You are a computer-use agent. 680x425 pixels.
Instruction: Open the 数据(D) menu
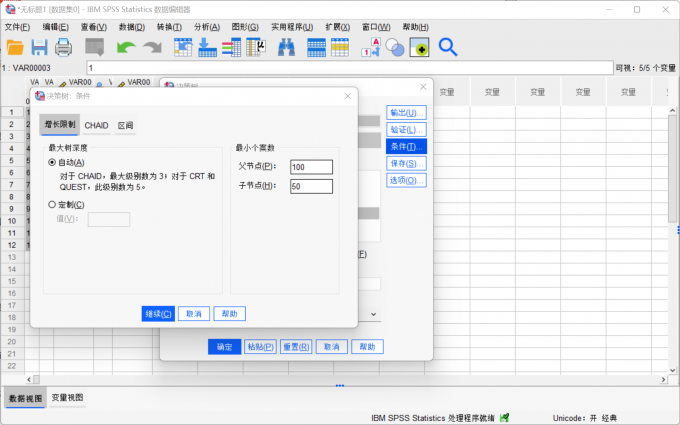(132, 27)
